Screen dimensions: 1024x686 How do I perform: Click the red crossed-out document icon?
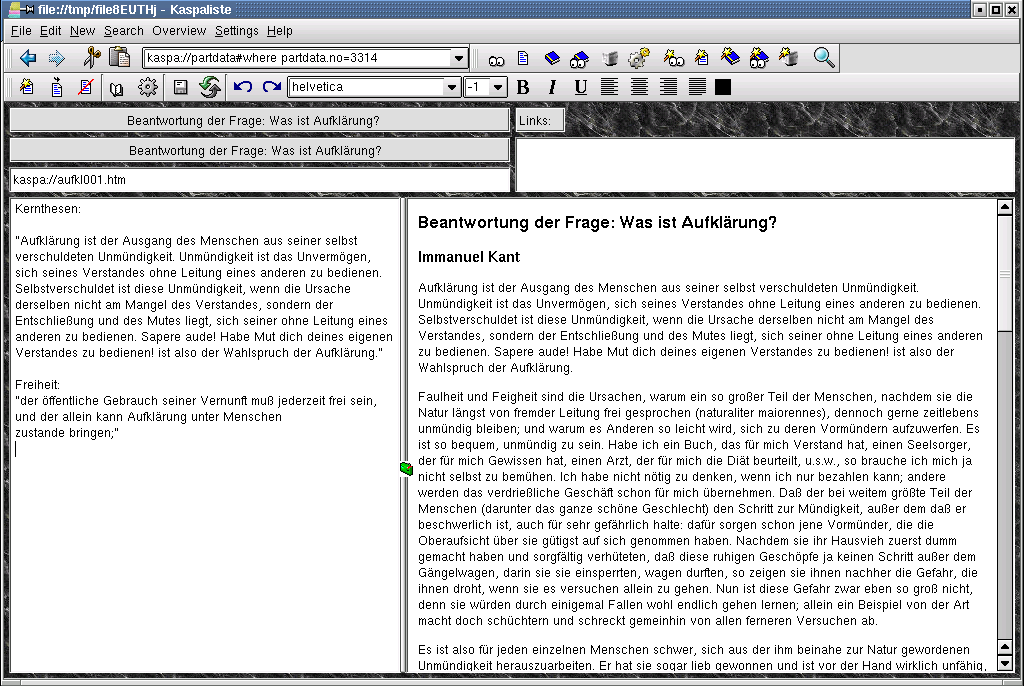pyautogui.click(x=86, y=87)
